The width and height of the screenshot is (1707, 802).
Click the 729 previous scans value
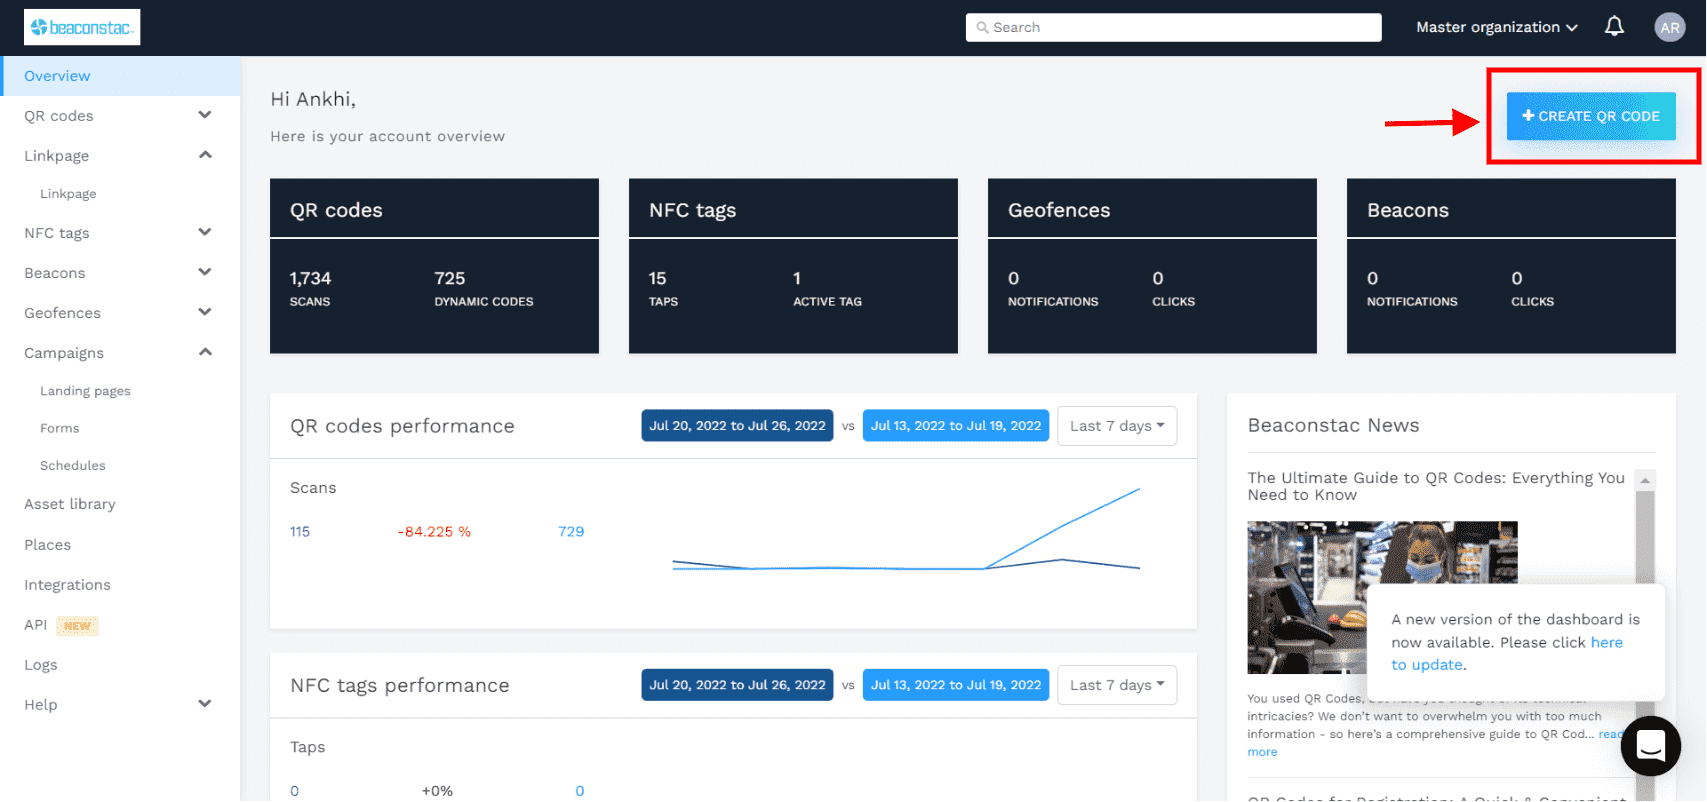[x=571, y=532]
